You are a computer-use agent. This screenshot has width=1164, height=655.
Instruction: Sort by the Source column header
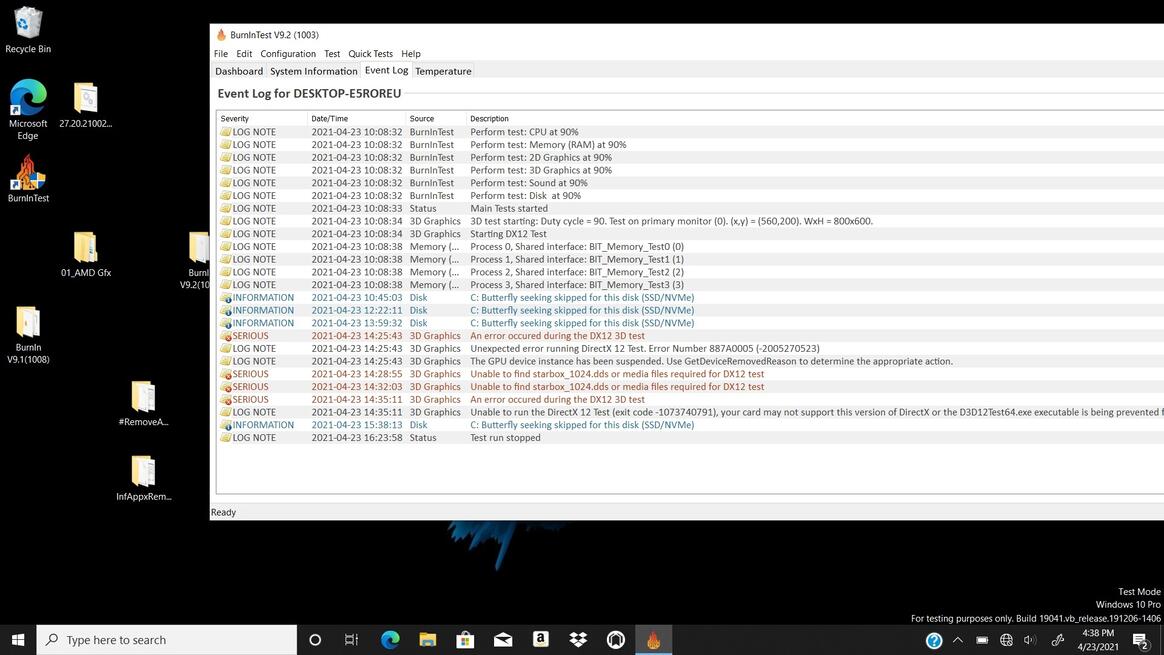tap(436, 119)
